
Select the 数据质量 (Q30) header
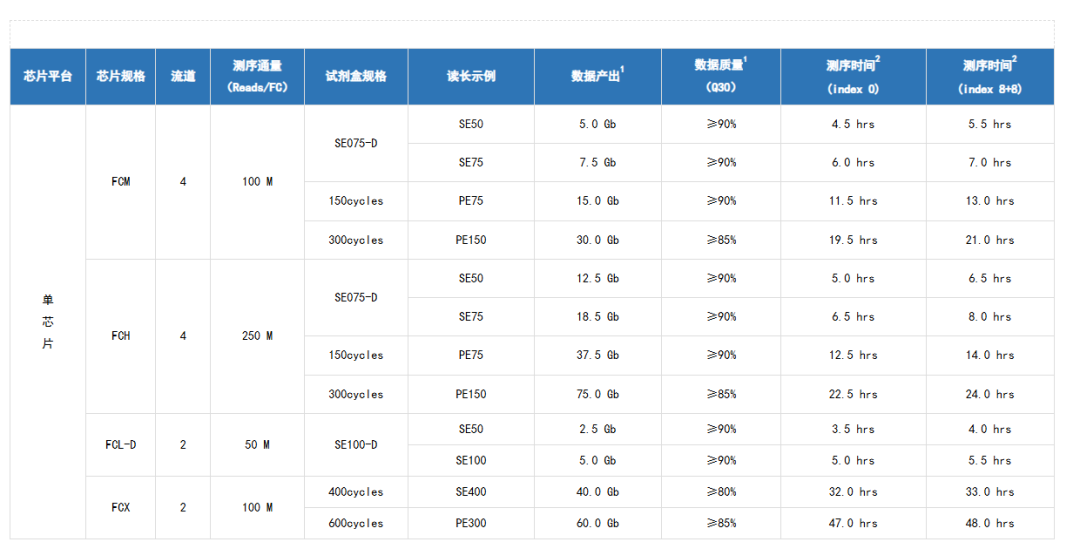pos(721,76)
